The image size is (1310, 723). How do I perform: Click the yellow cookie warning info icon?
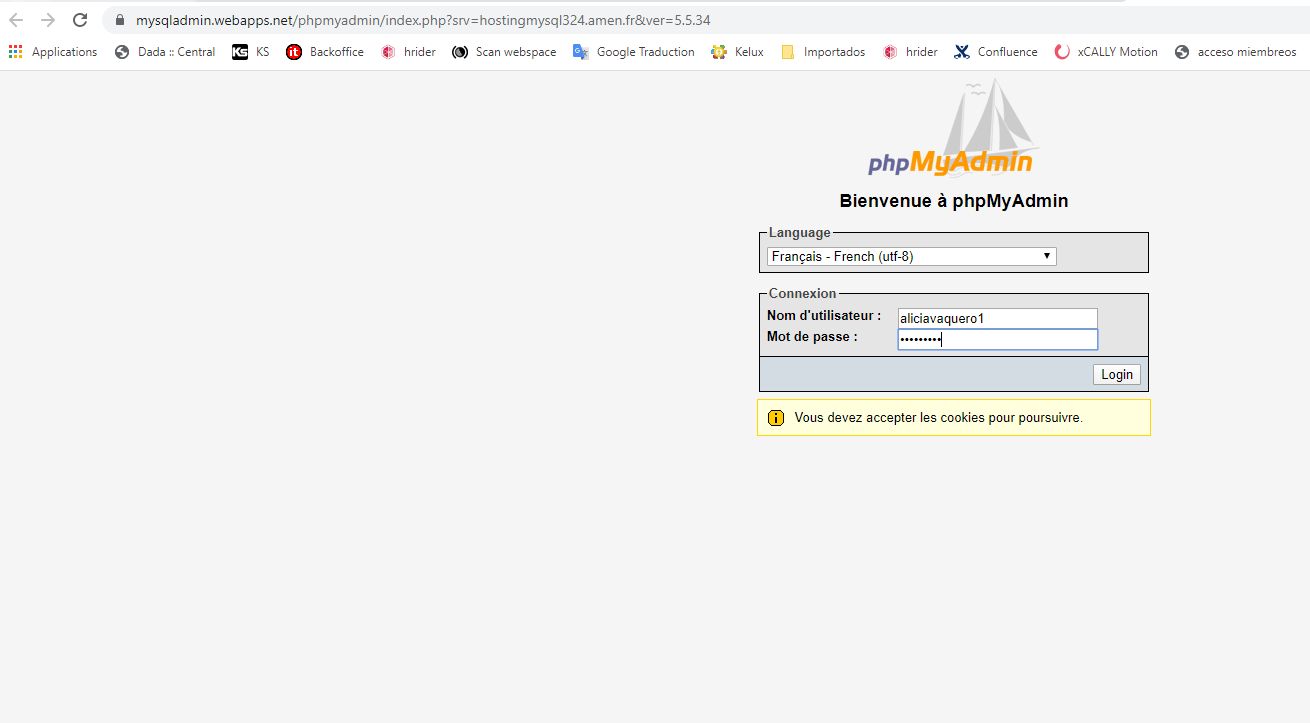[x=776, y=418]
